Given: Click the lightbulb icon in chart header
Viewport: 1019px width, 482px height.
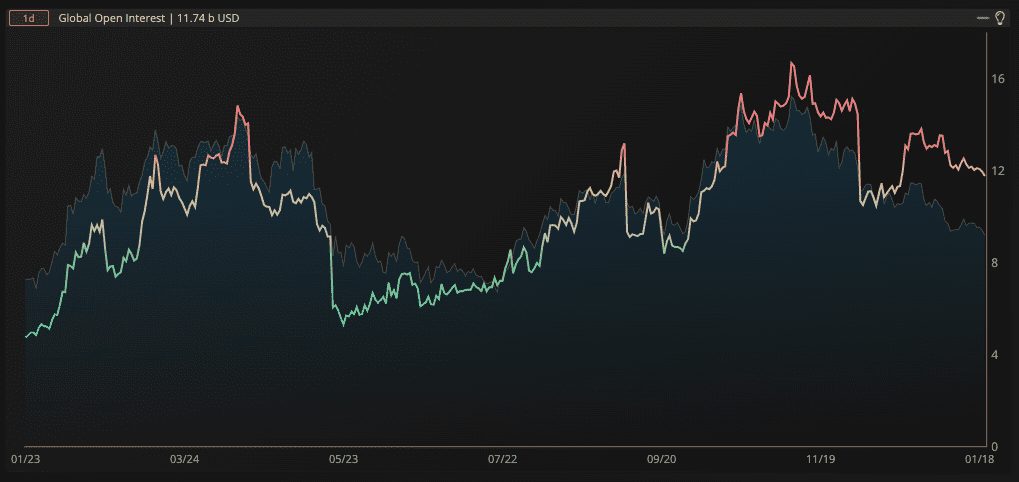Looking at the screenshot, I should click(998, 18).
